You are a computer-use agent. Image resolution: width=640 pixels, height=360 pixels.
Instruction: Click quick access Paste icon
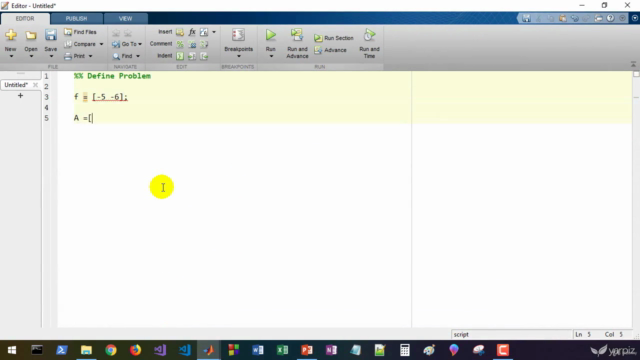(562, 18)
